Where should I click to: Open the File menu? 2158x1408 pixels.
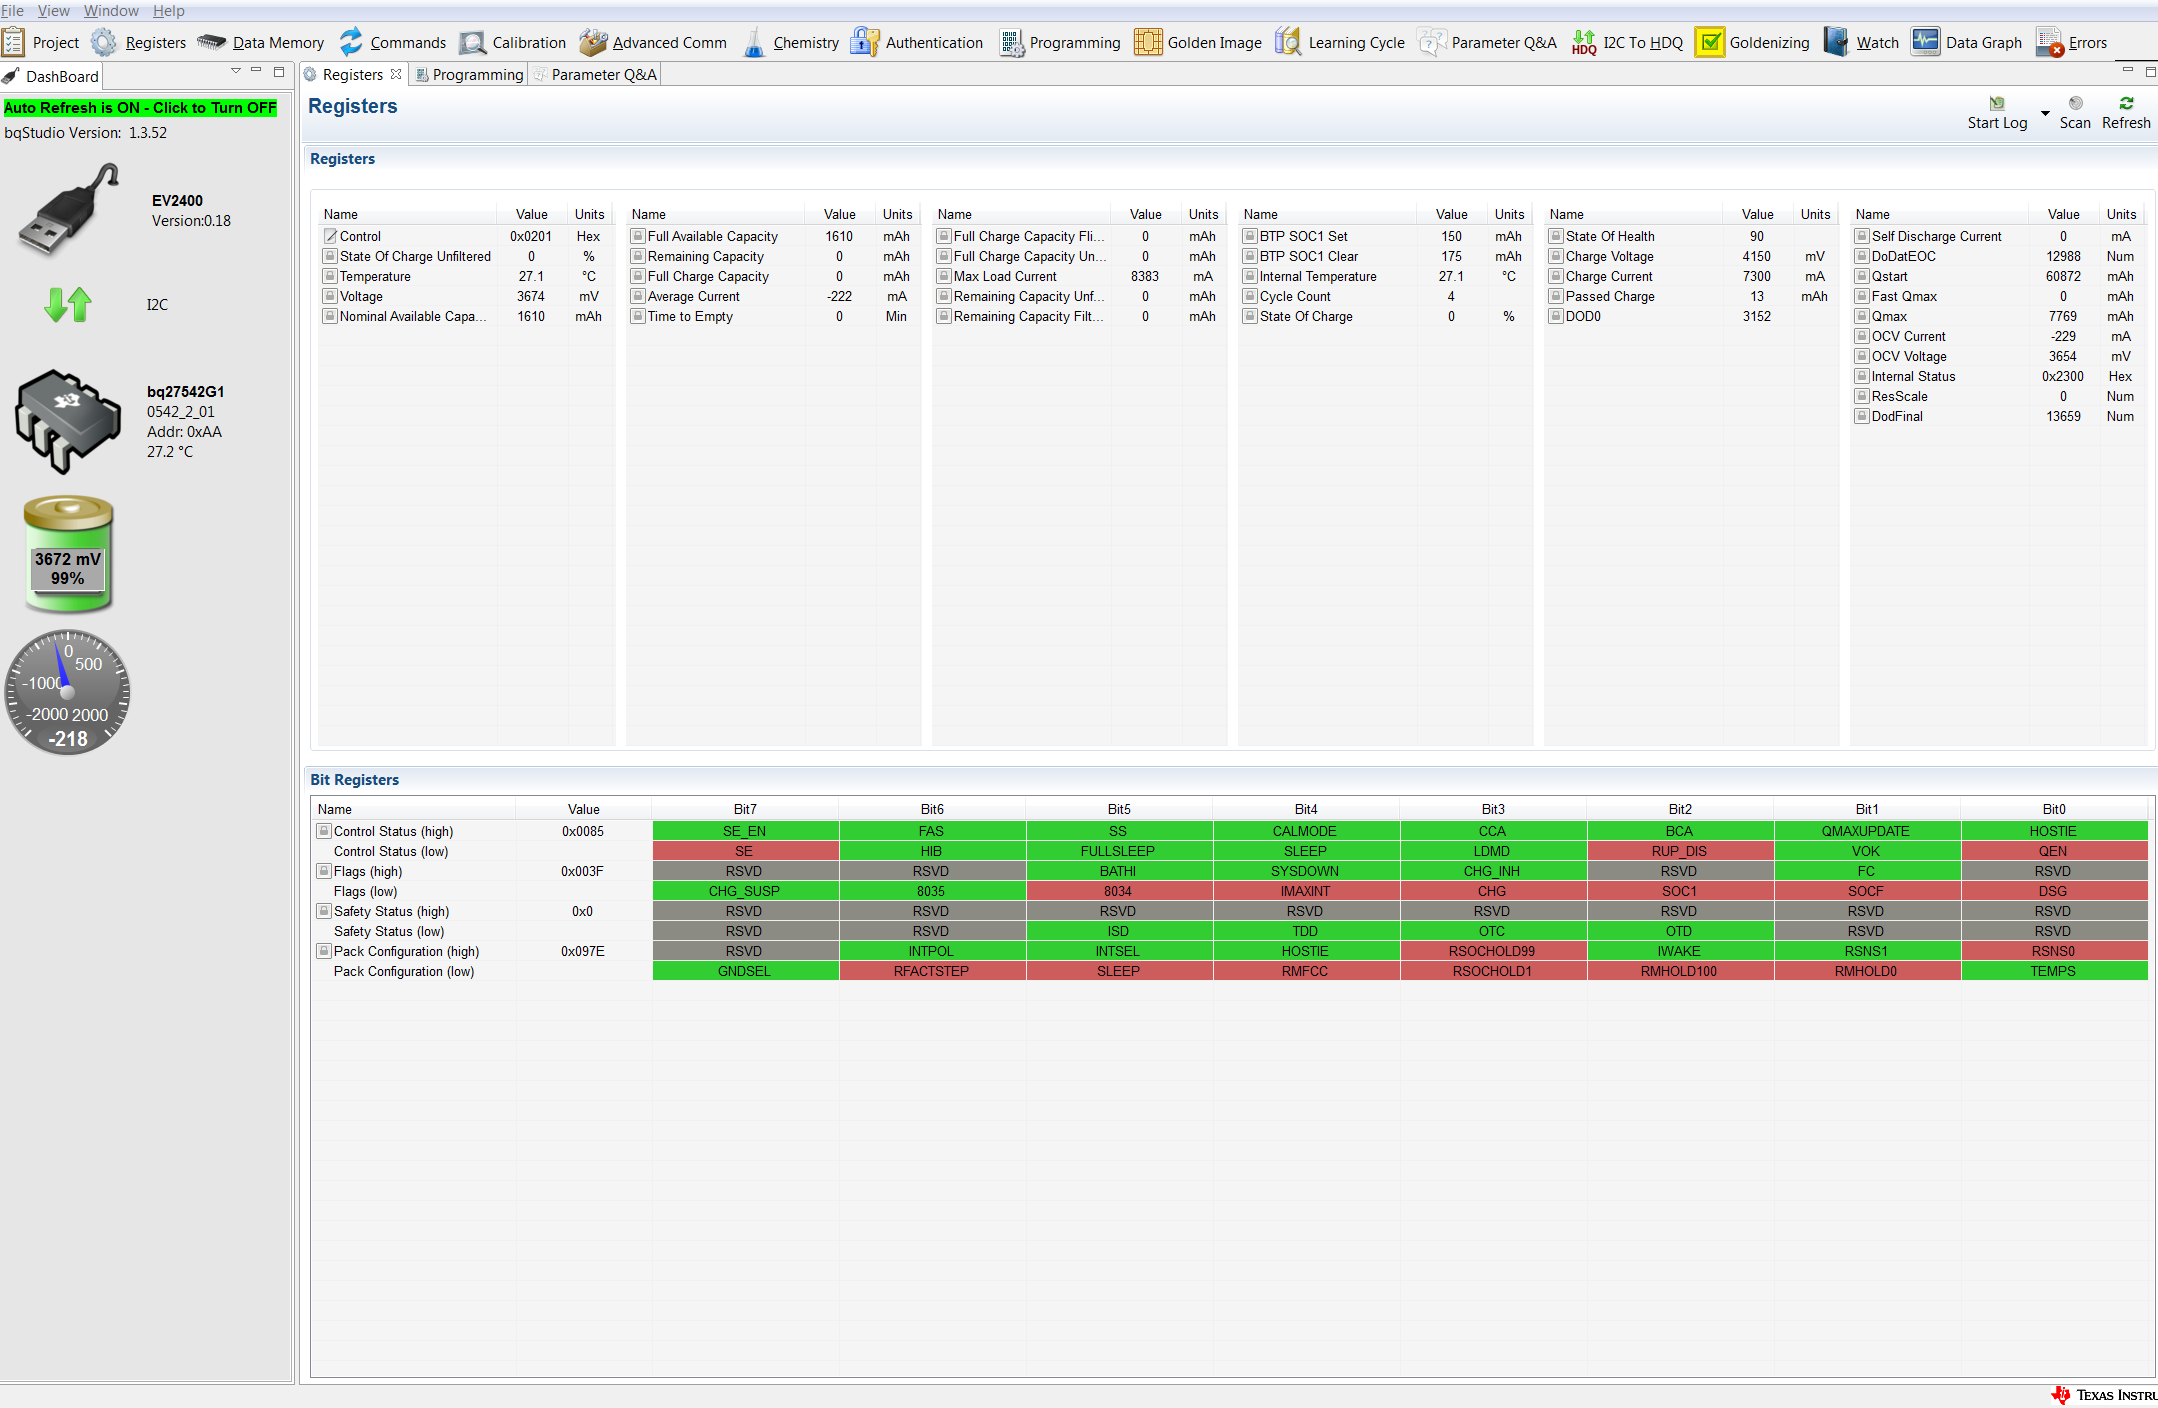point(12,10)
